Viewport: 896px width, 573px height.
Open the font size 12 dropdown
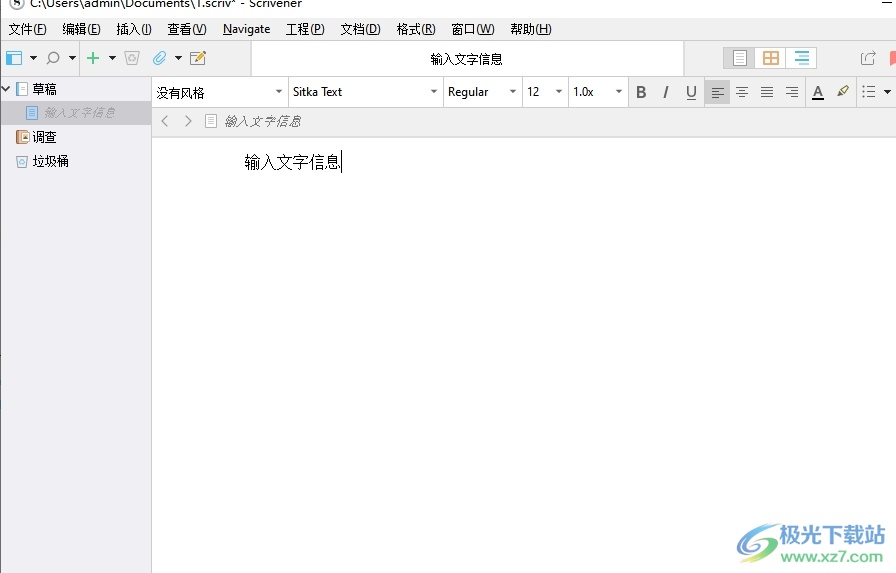click(545, 92)
